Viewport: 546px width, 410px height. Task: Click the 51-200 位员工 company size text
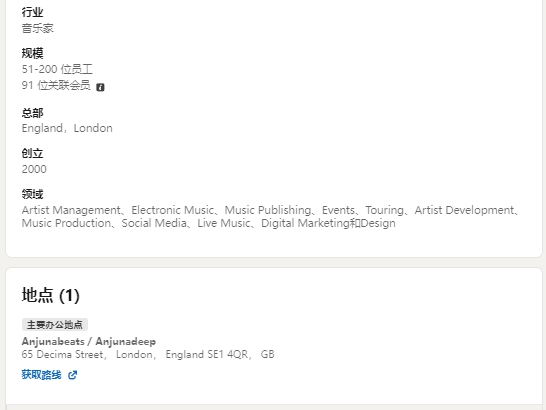click(57, 69)
